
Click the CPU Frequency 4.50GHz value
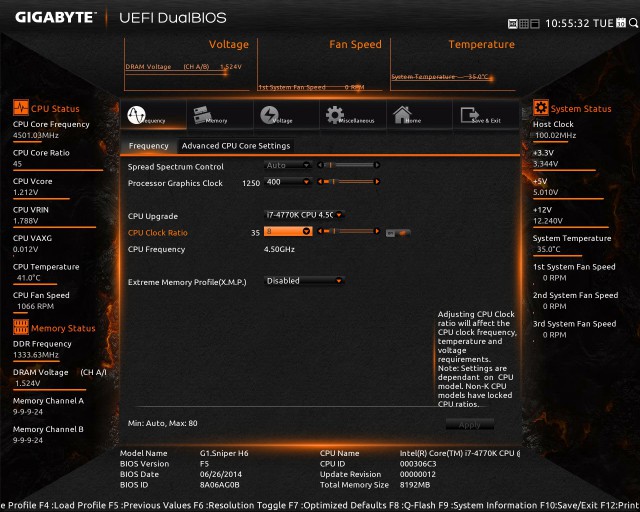click(x=279, y=249)
